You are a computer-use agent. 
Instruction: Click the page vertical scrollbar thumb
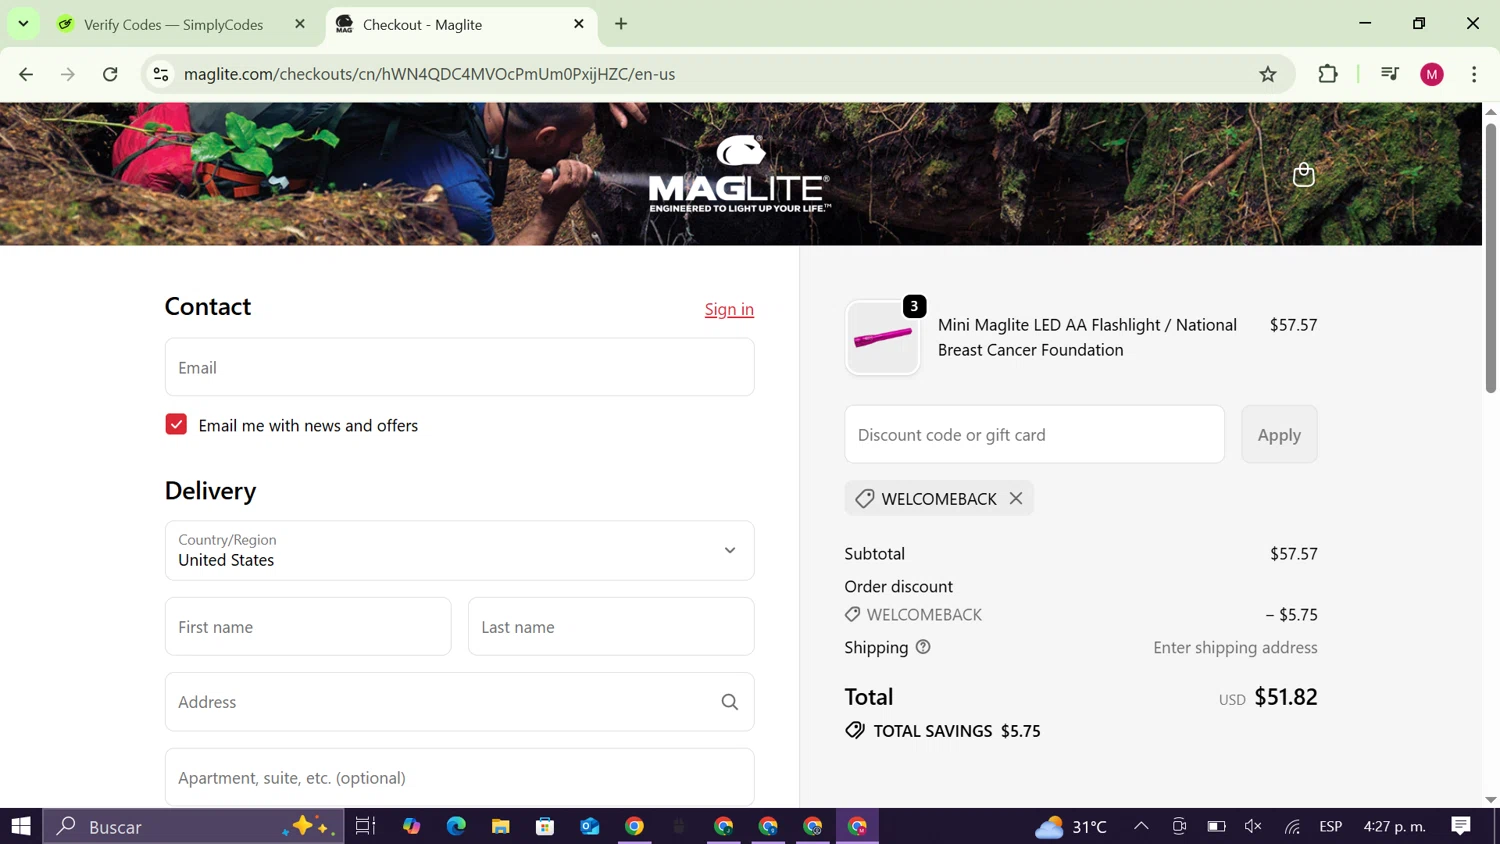tap(1490, 258)
